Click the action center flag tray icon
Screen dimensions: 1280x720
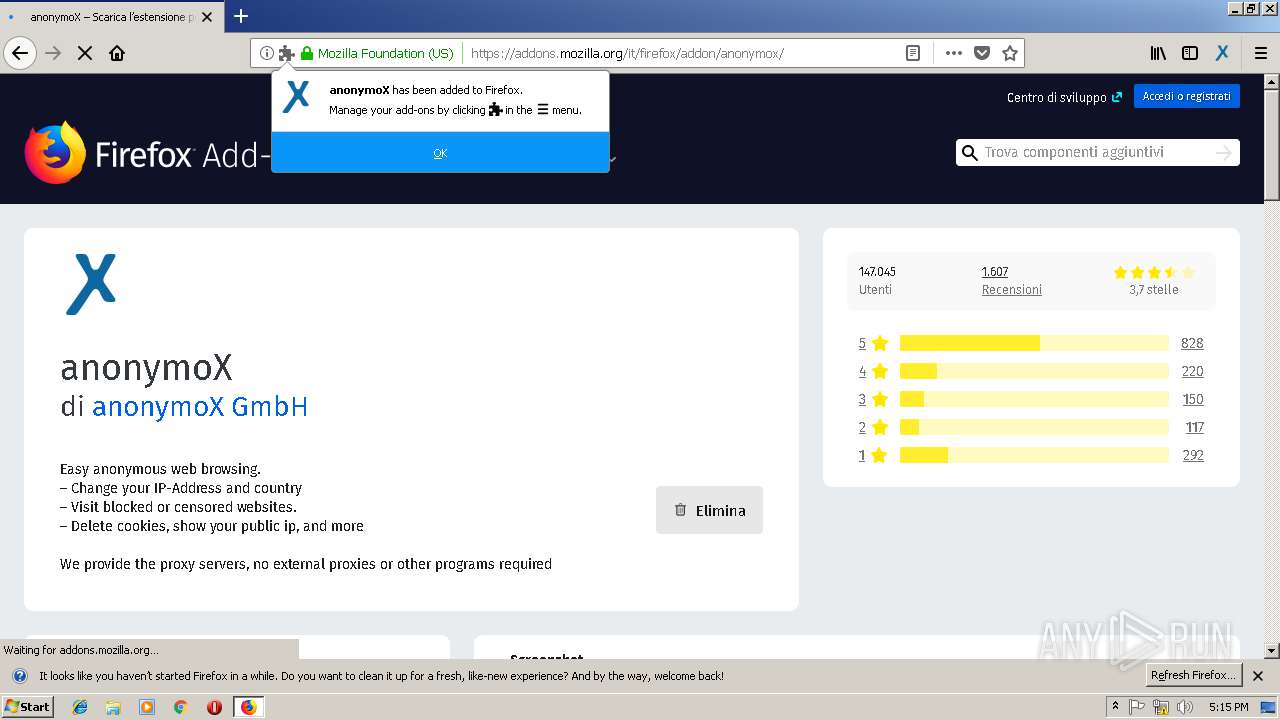pyautogui.click(x=1137, y=707)
